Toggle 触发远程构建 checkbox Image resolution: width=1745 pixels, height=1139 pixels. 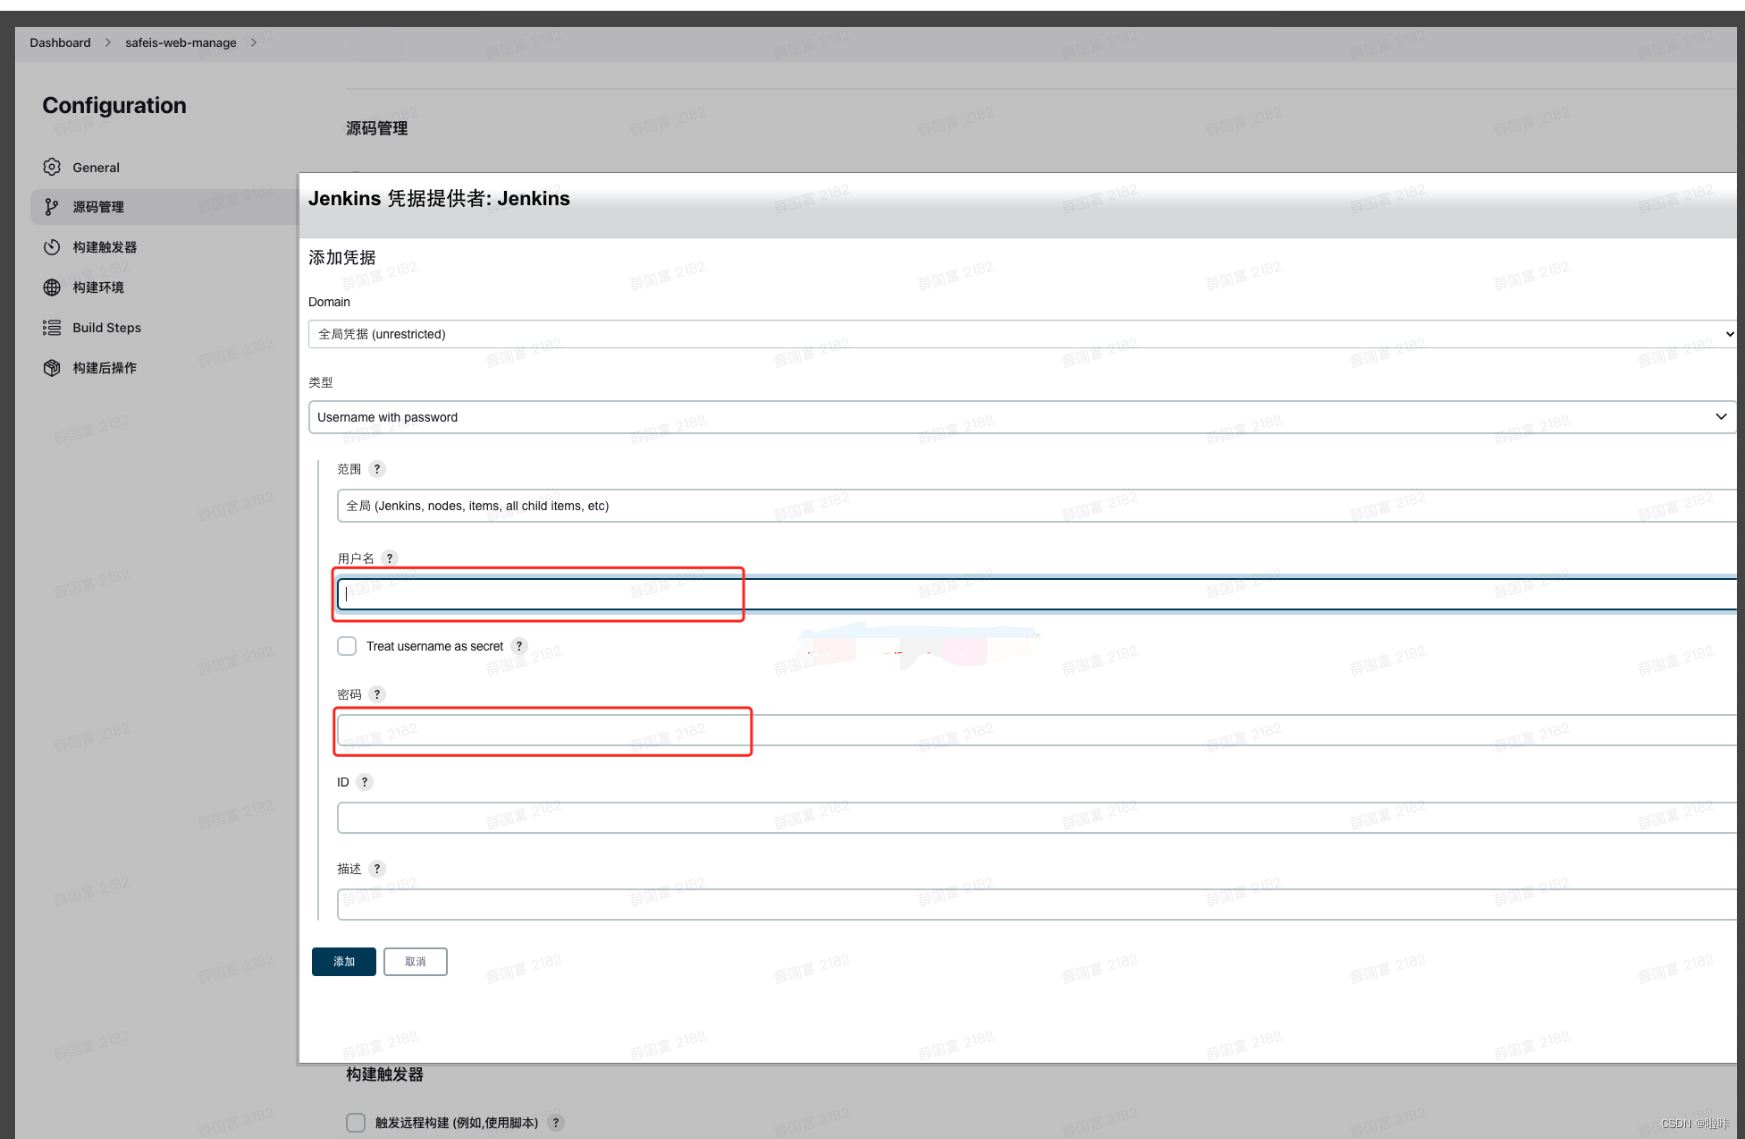tap(356, 1123)
